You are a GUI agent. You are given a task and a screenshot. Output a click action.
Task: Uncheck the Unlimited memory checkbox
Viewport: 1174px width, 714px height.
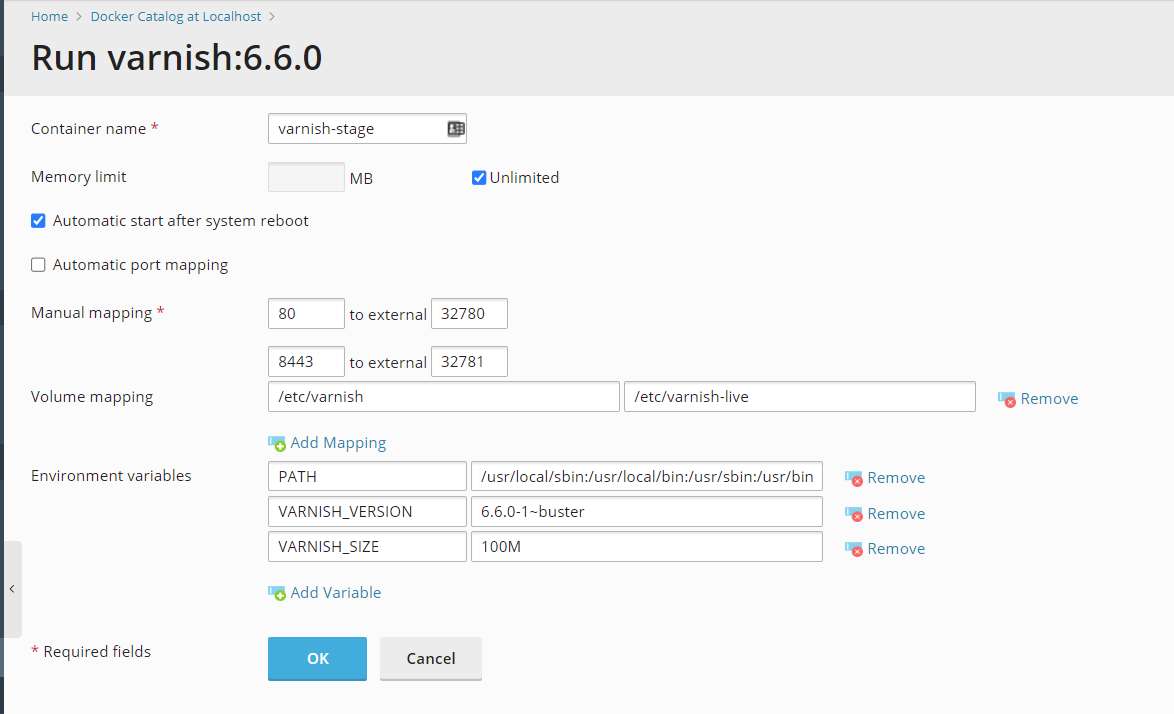pos(479,177)
